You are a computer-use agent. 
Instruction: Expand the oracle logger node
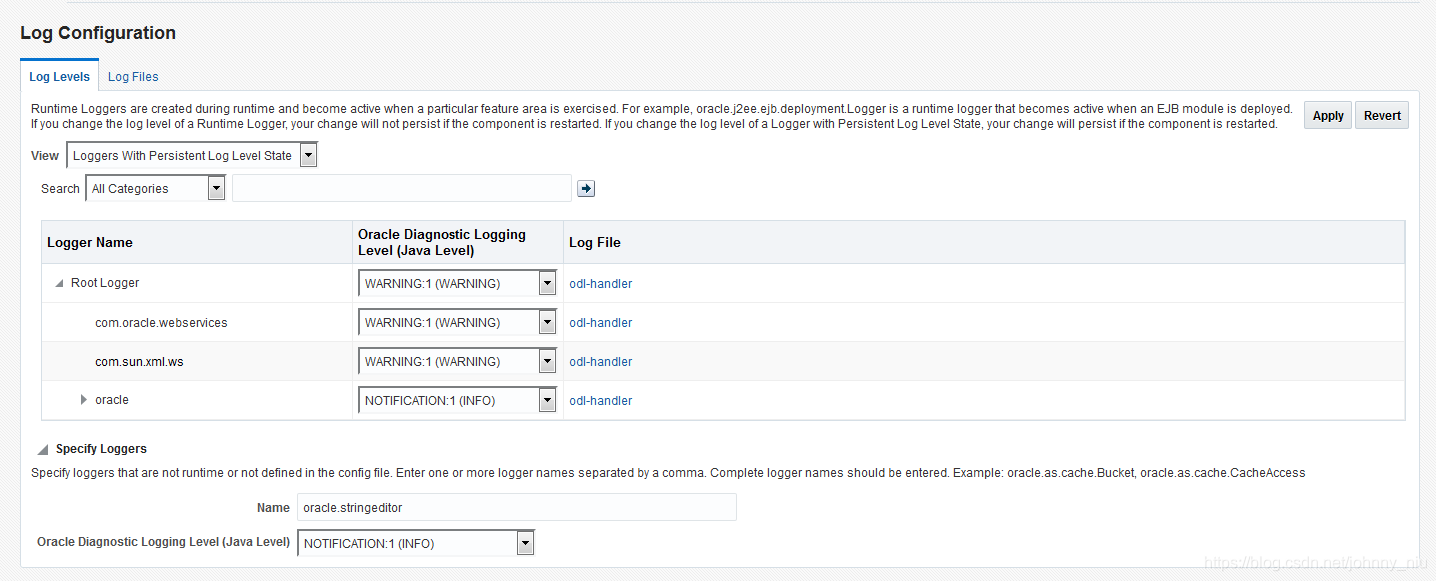pyautogui.click(x=84, y=400)
